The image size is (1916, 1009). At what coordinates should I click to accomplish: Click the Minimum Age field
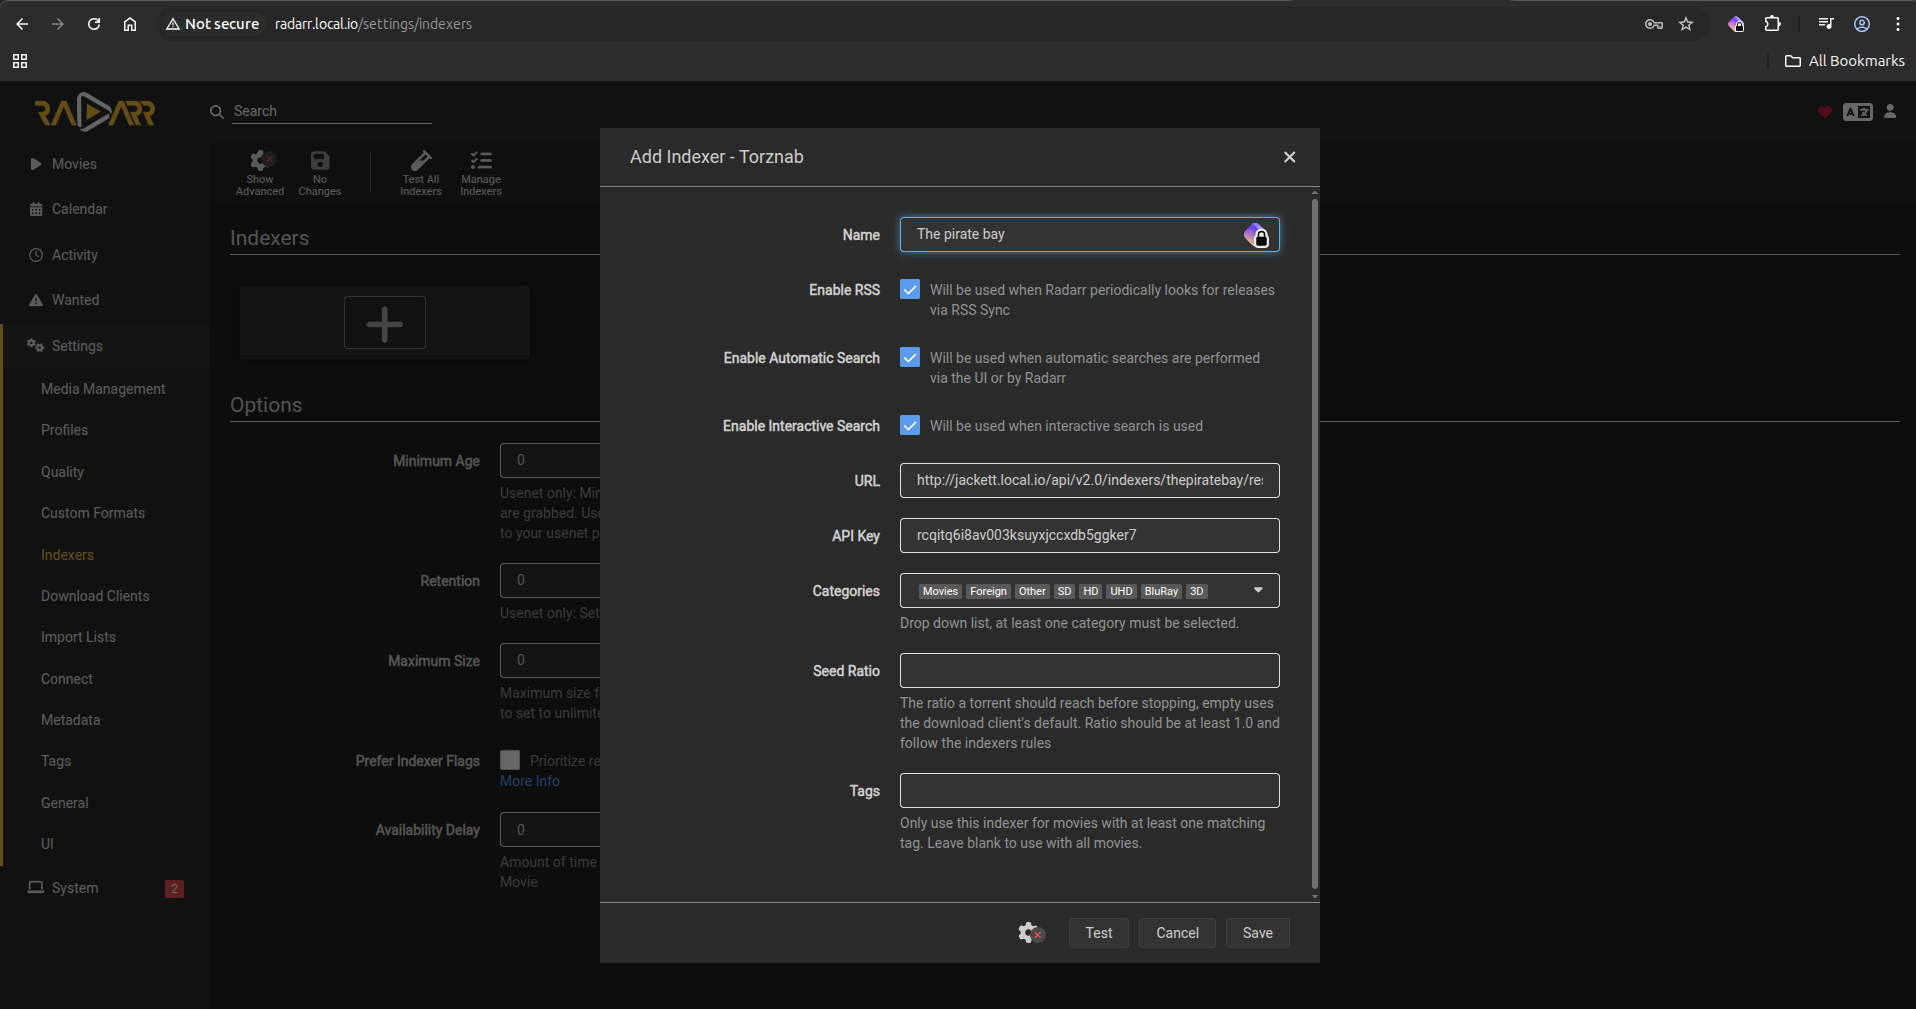(550, 460)
